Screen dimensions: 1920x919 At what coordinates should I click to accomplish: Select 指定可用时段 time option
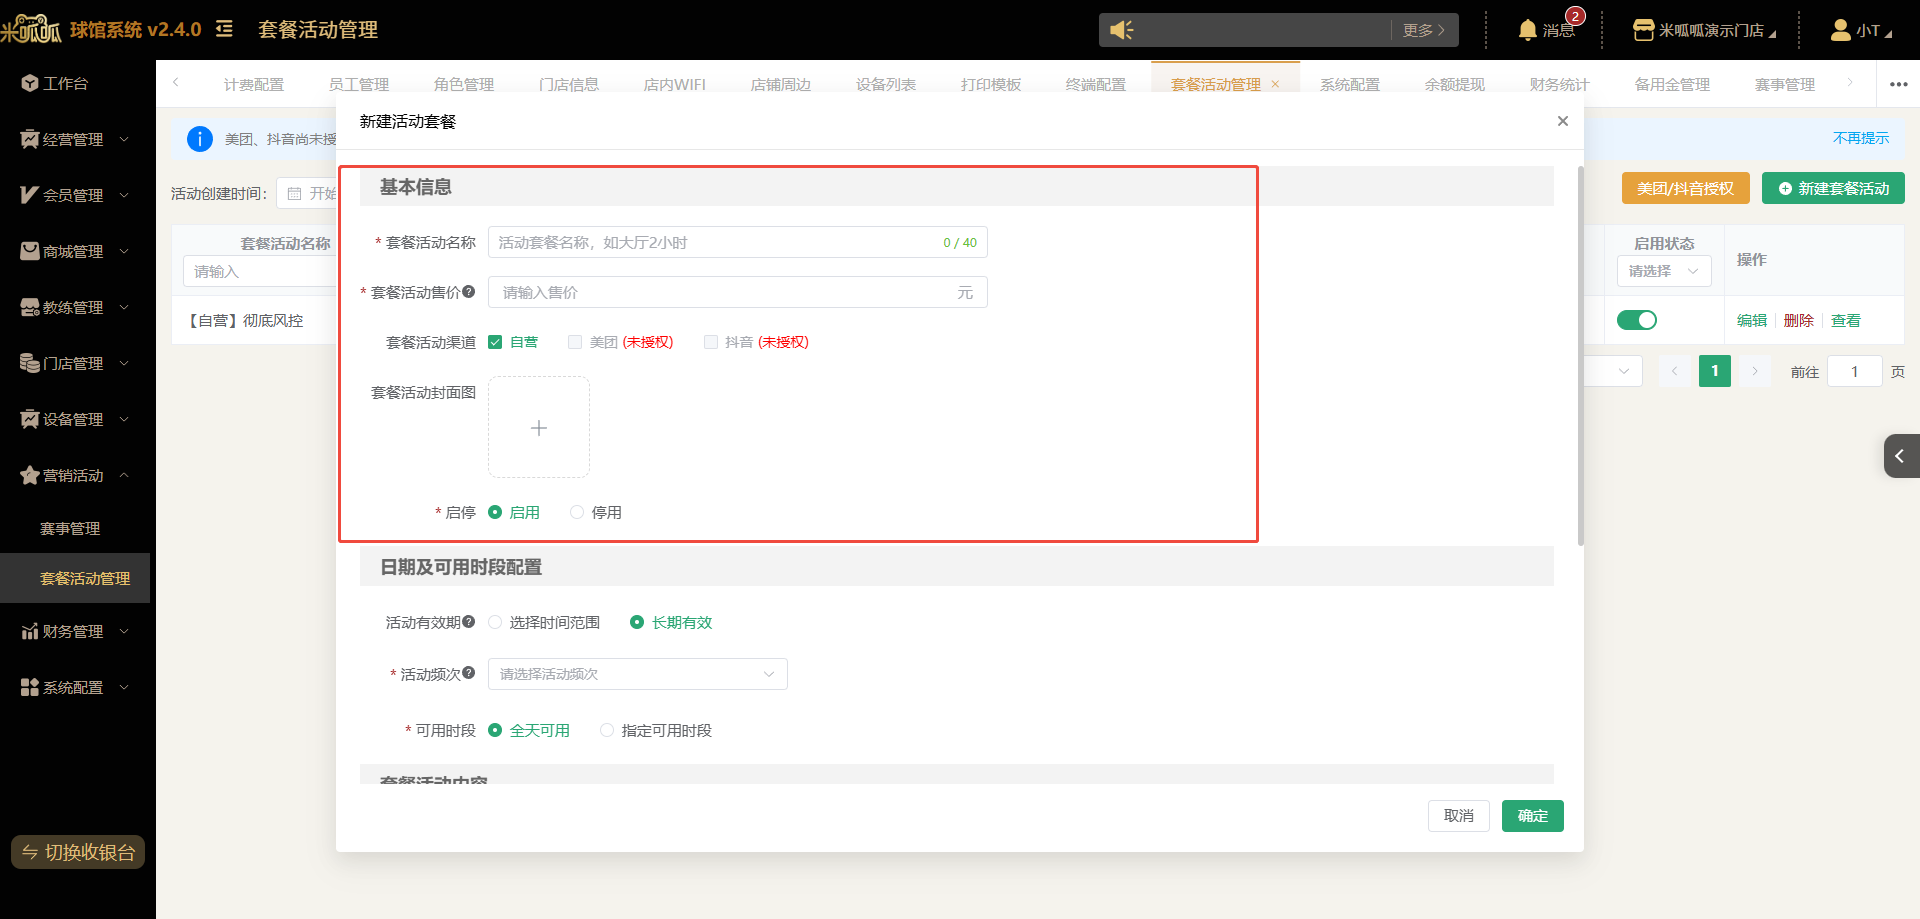click(607, 730)
